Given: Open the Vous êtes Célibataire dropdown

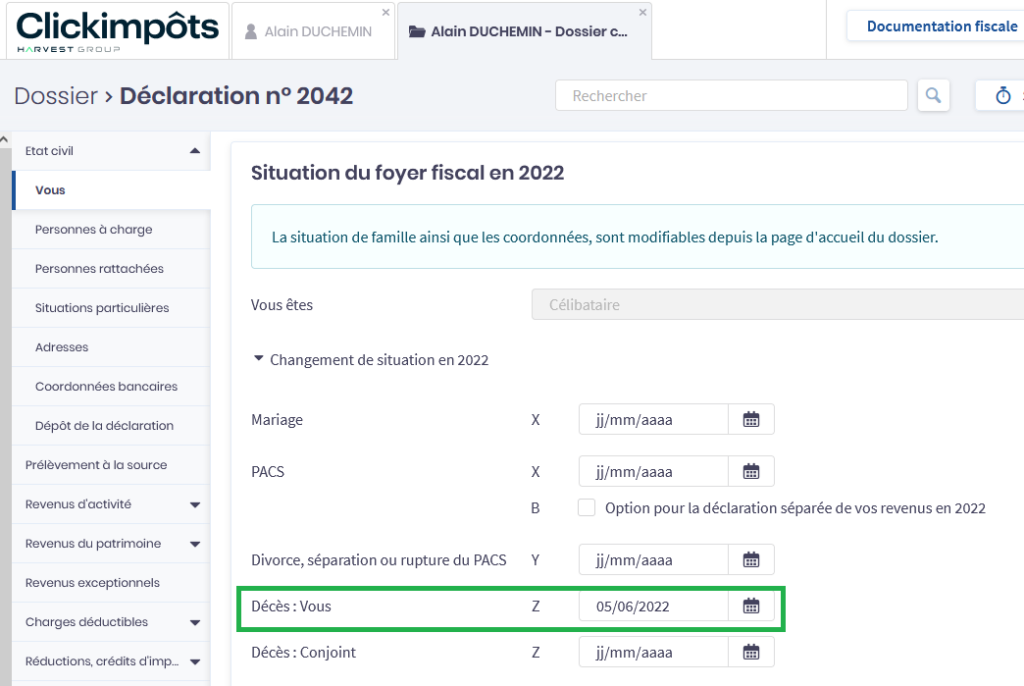Looking at the screenshot, I should coord(776,305).
